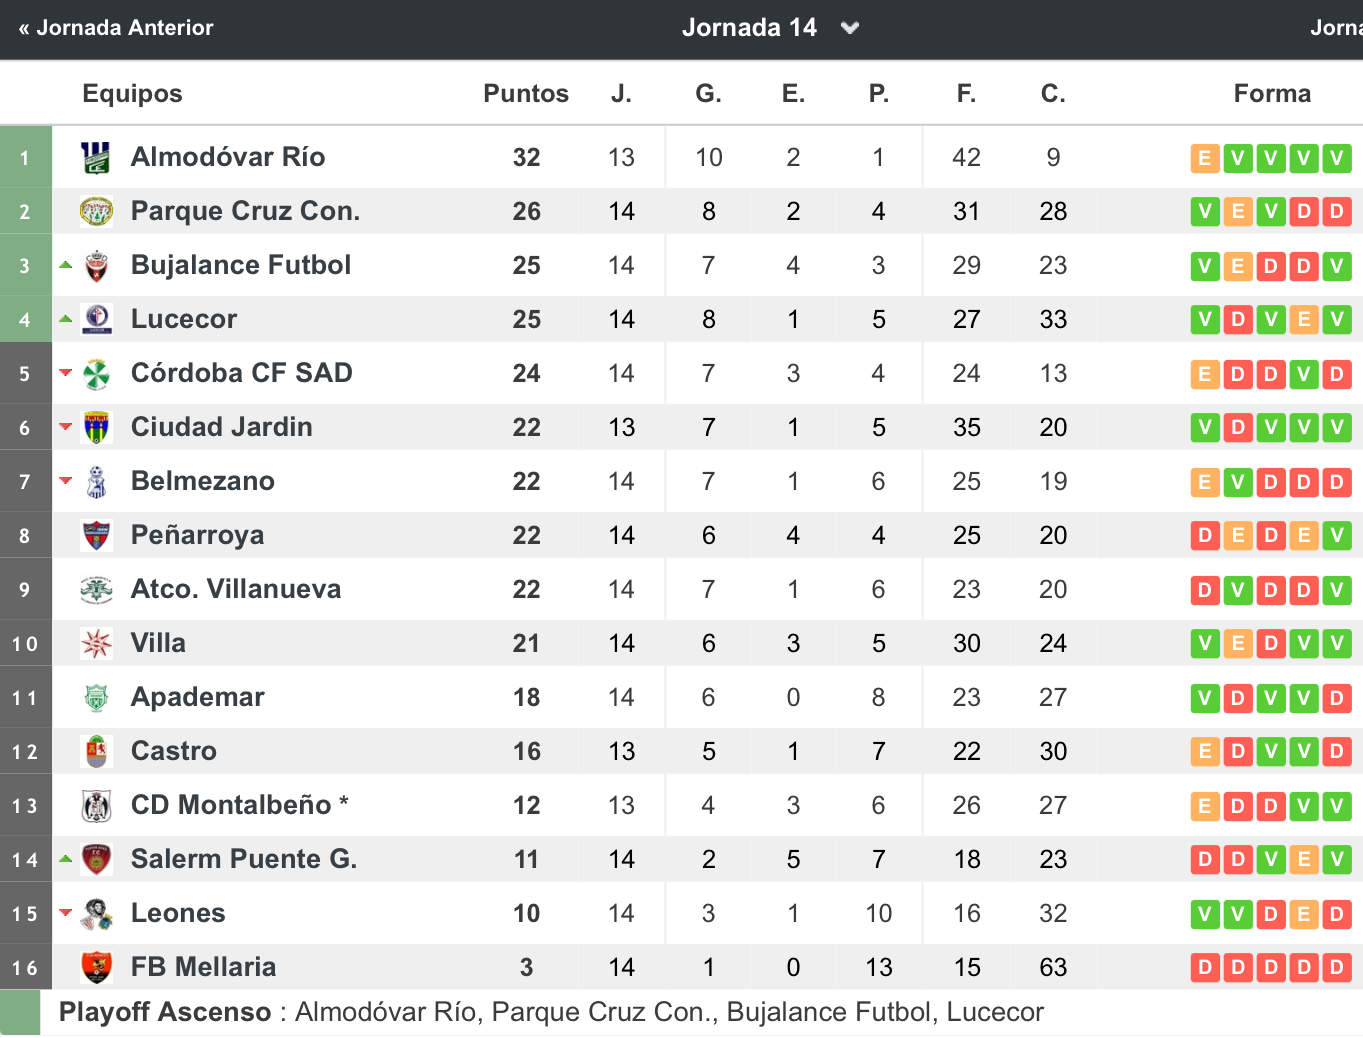Click the FB Mellaria team crest
The width and height of the screenshot is (1363, 1038).
(96, 967)
